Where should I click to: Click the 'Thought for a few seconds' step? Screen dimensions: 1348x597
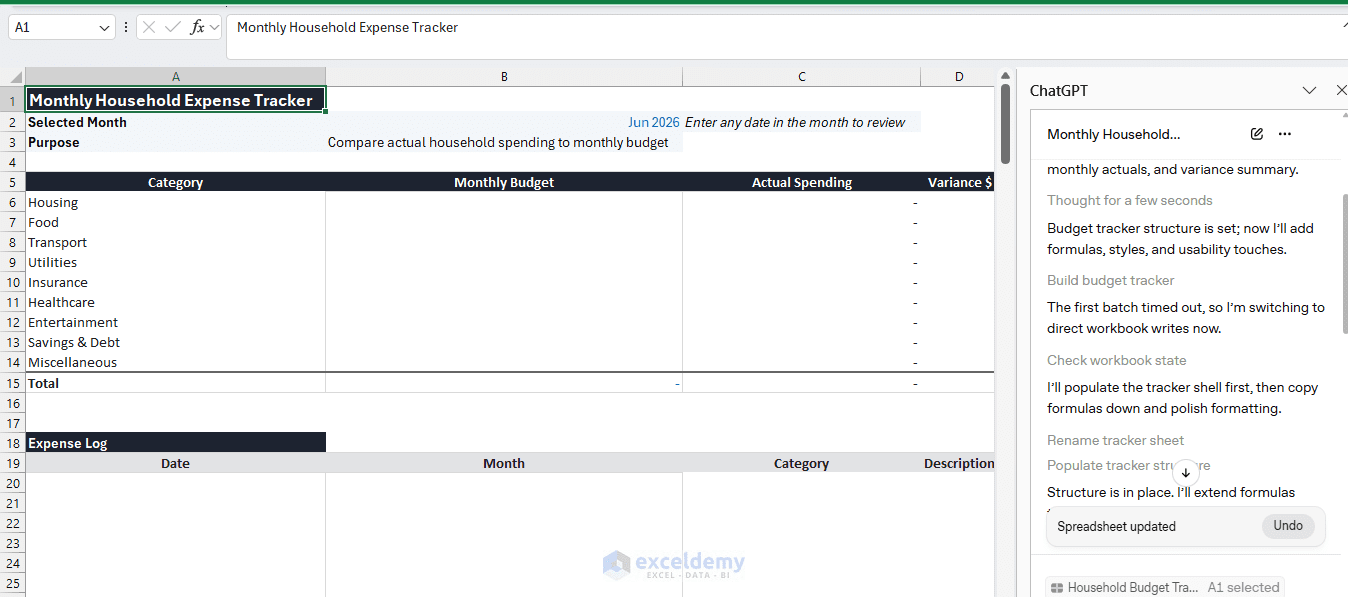point(1130,200)
